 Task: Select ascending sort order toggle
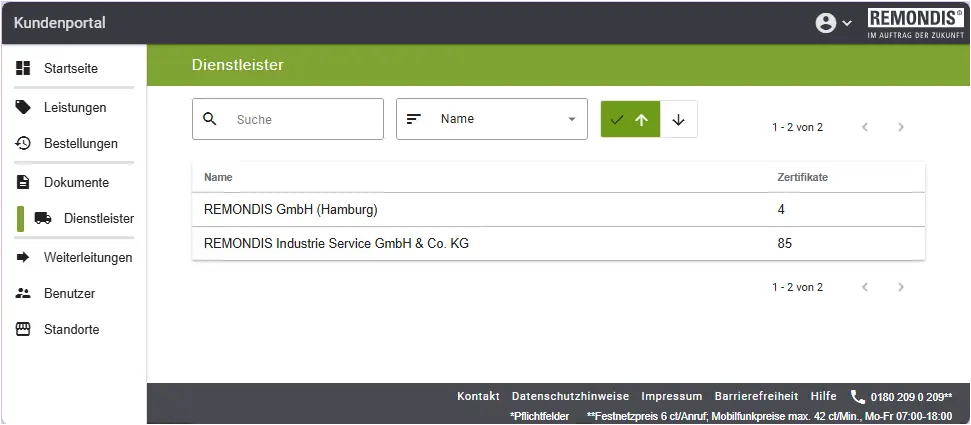(630, 119)
